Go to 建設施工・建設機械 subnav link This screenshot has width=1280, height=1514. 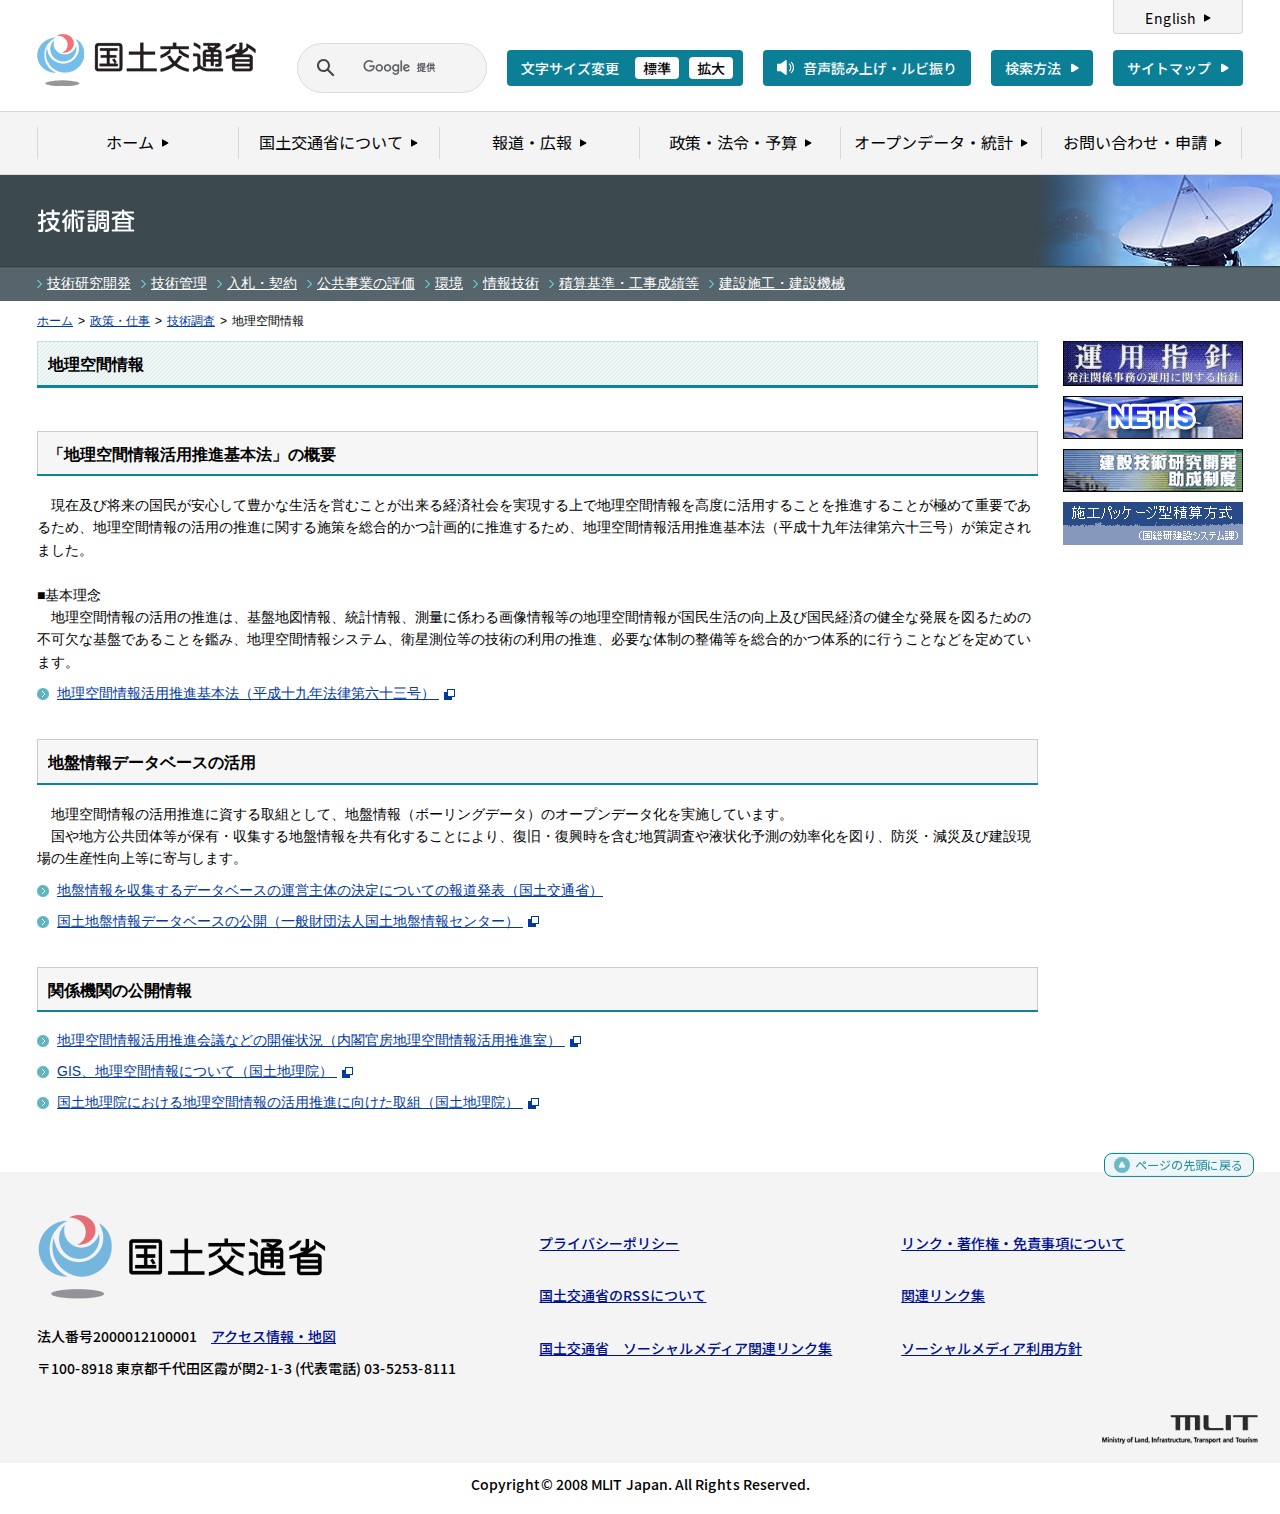pyautogui.click(x=782, y=284)
